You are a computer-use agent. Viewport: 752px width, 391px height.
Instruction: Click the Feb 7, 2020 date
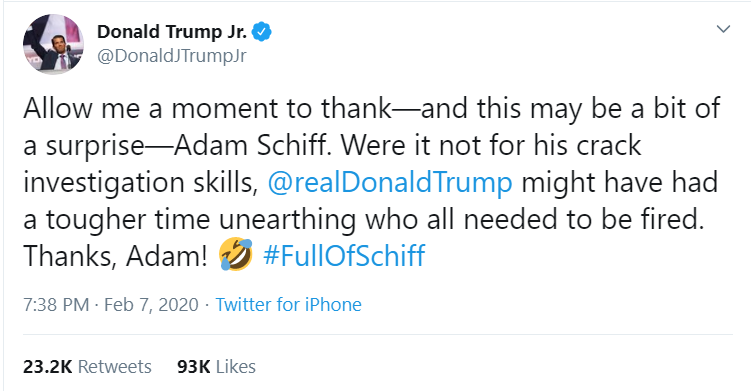pos(151,305)
